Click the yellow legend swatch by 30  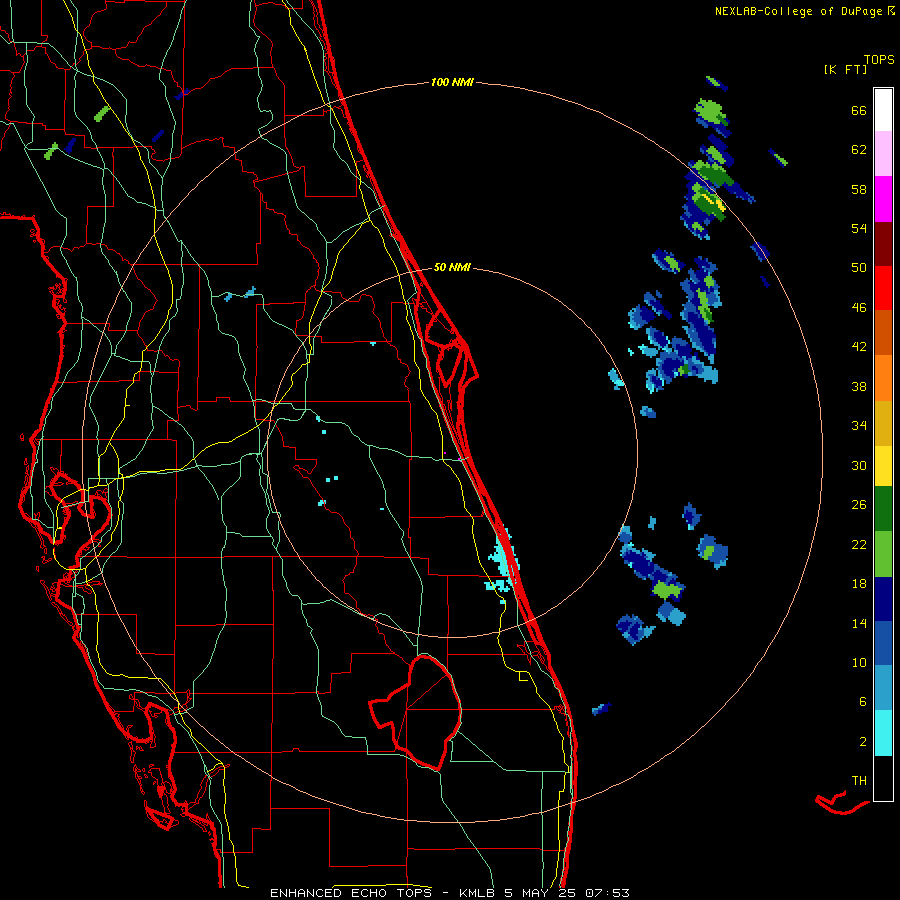(x=883, y=466)
